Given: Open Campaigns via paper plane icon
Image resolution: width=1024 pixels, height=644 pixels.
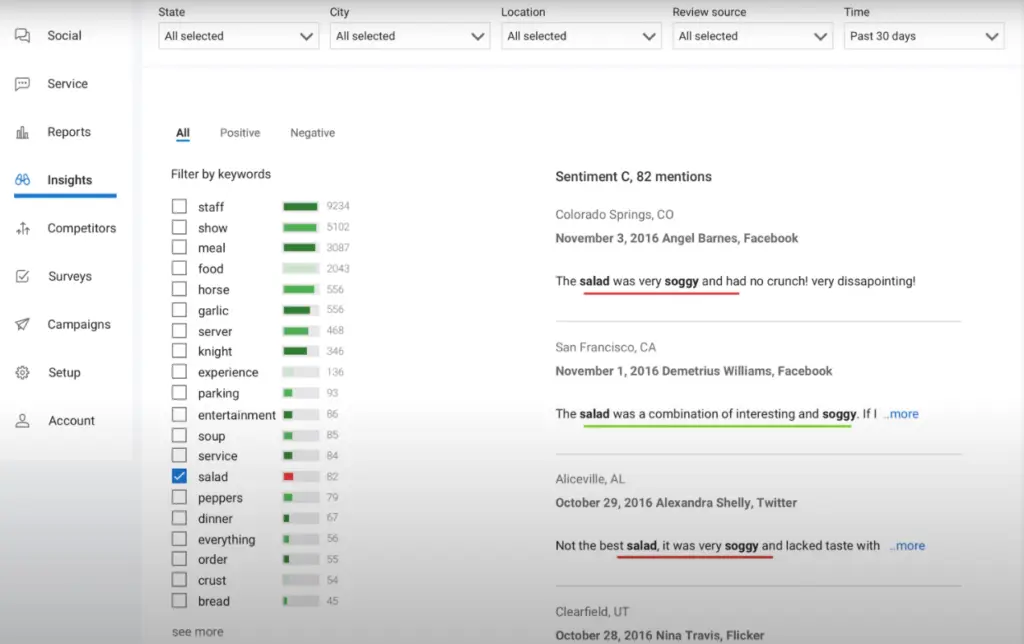Looking at the screenshot, I should 22,325.
